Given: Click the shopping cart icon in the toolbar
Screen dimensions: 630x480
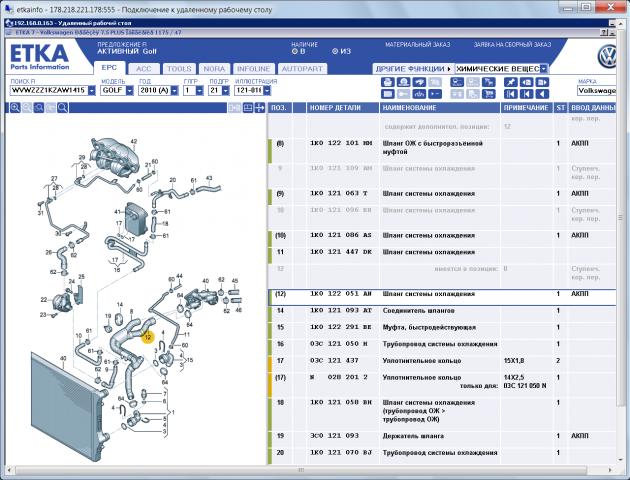Looking at the screenshot, I should (489, 94).
